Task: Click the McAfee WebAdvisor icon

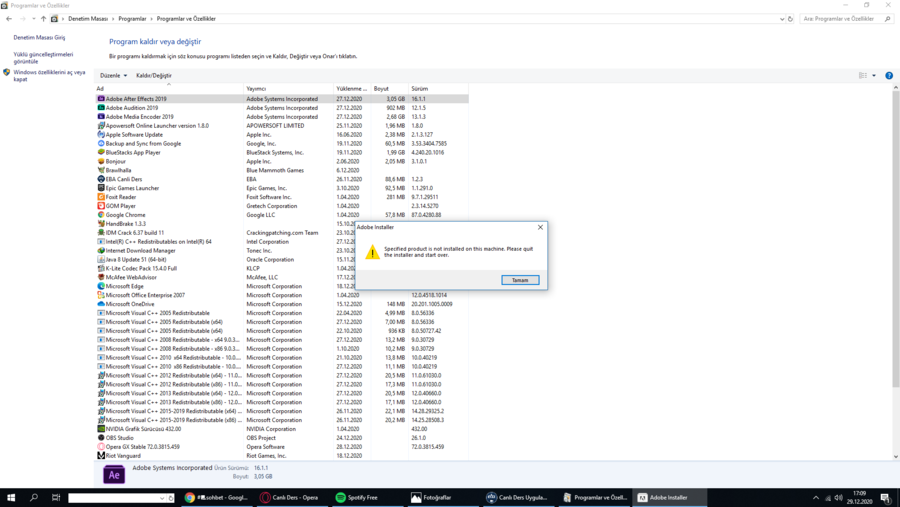Action: click(x=101, y=277)
